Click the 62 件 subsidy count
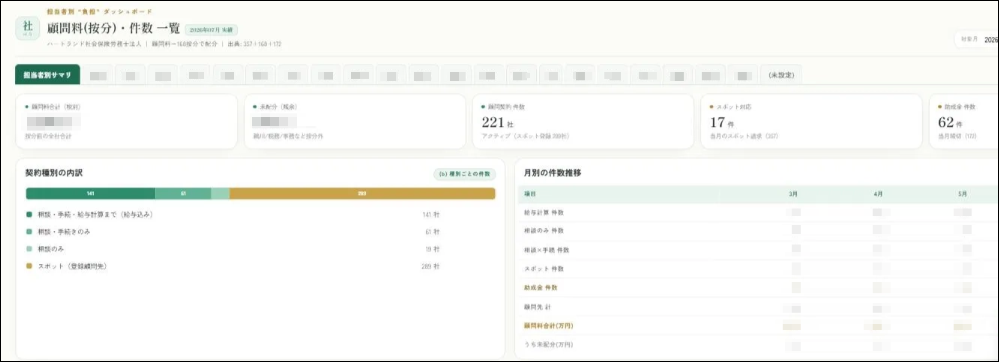This screenshot has width=999, height=362. coord(951,122)
